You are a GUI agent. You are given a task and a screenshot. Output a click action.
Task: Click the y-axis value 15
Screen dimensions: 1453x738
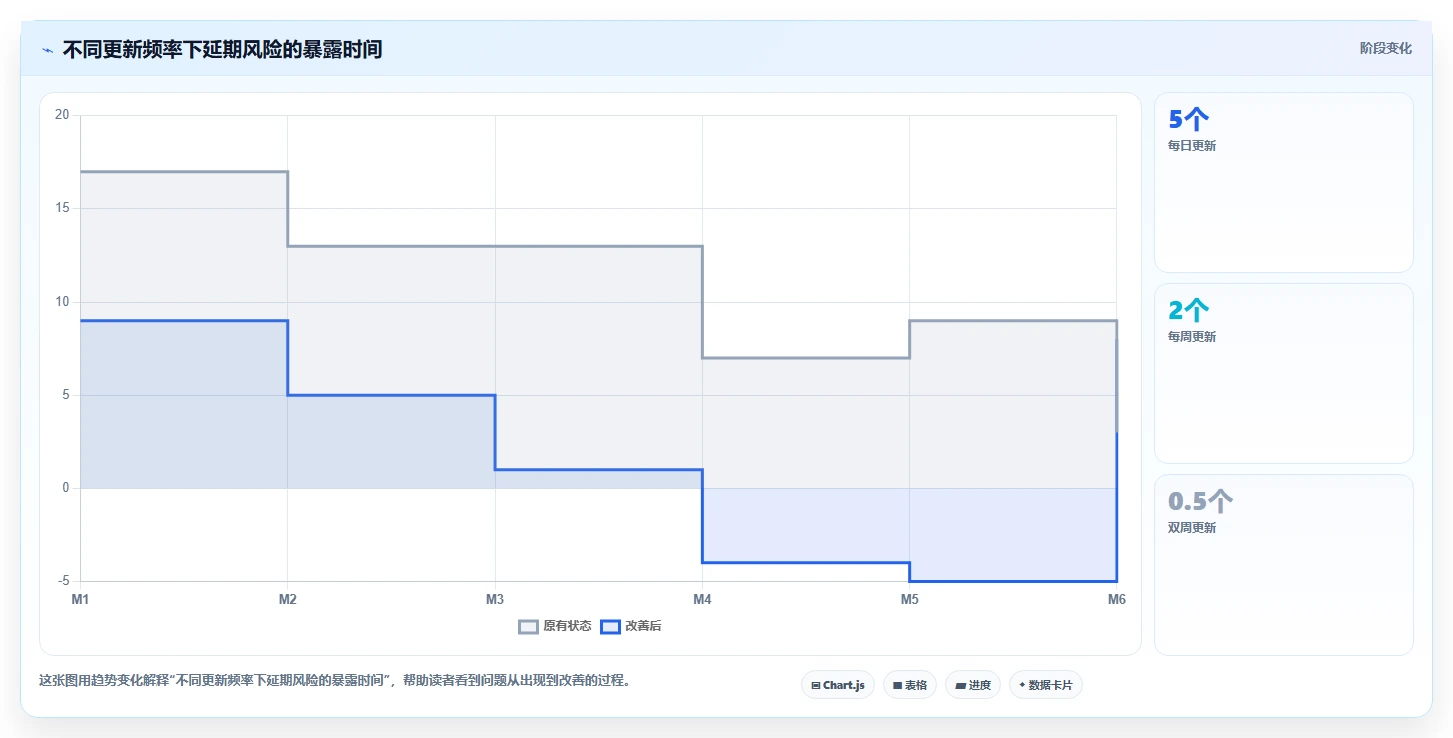[x=62, y=208]
